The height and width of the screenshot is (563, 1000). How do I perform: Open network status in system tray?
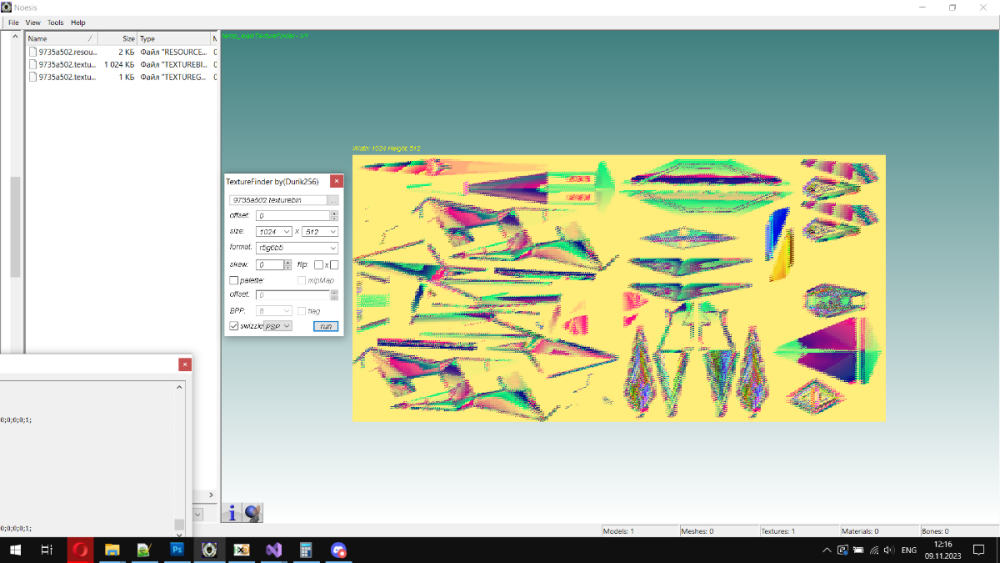coord(874,550)
